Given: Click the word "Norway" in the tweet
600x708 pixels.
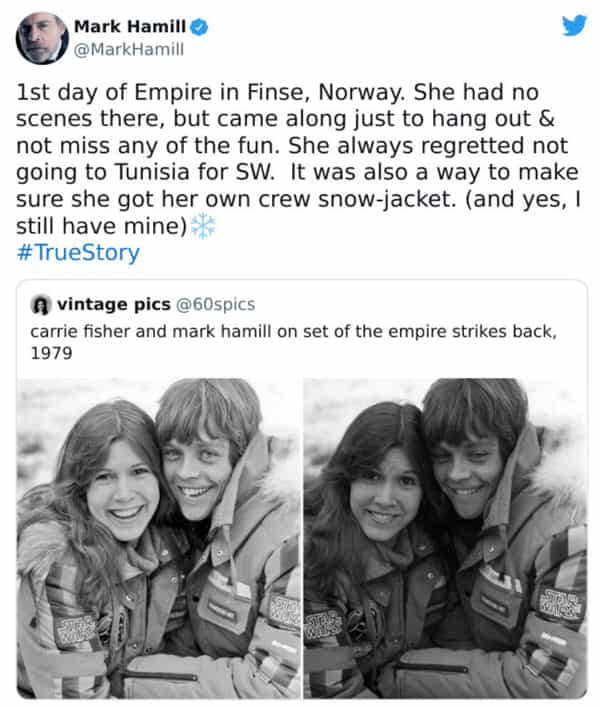Looking at the screenshot, I should [358, 92].
